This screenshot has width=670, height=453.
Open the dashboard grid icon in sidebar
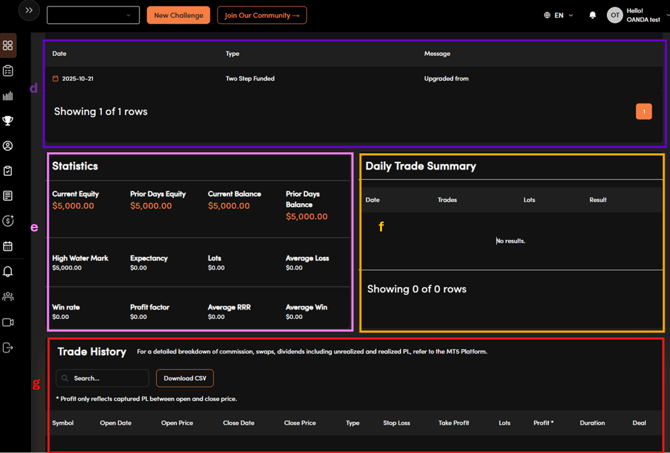[8, 46]
